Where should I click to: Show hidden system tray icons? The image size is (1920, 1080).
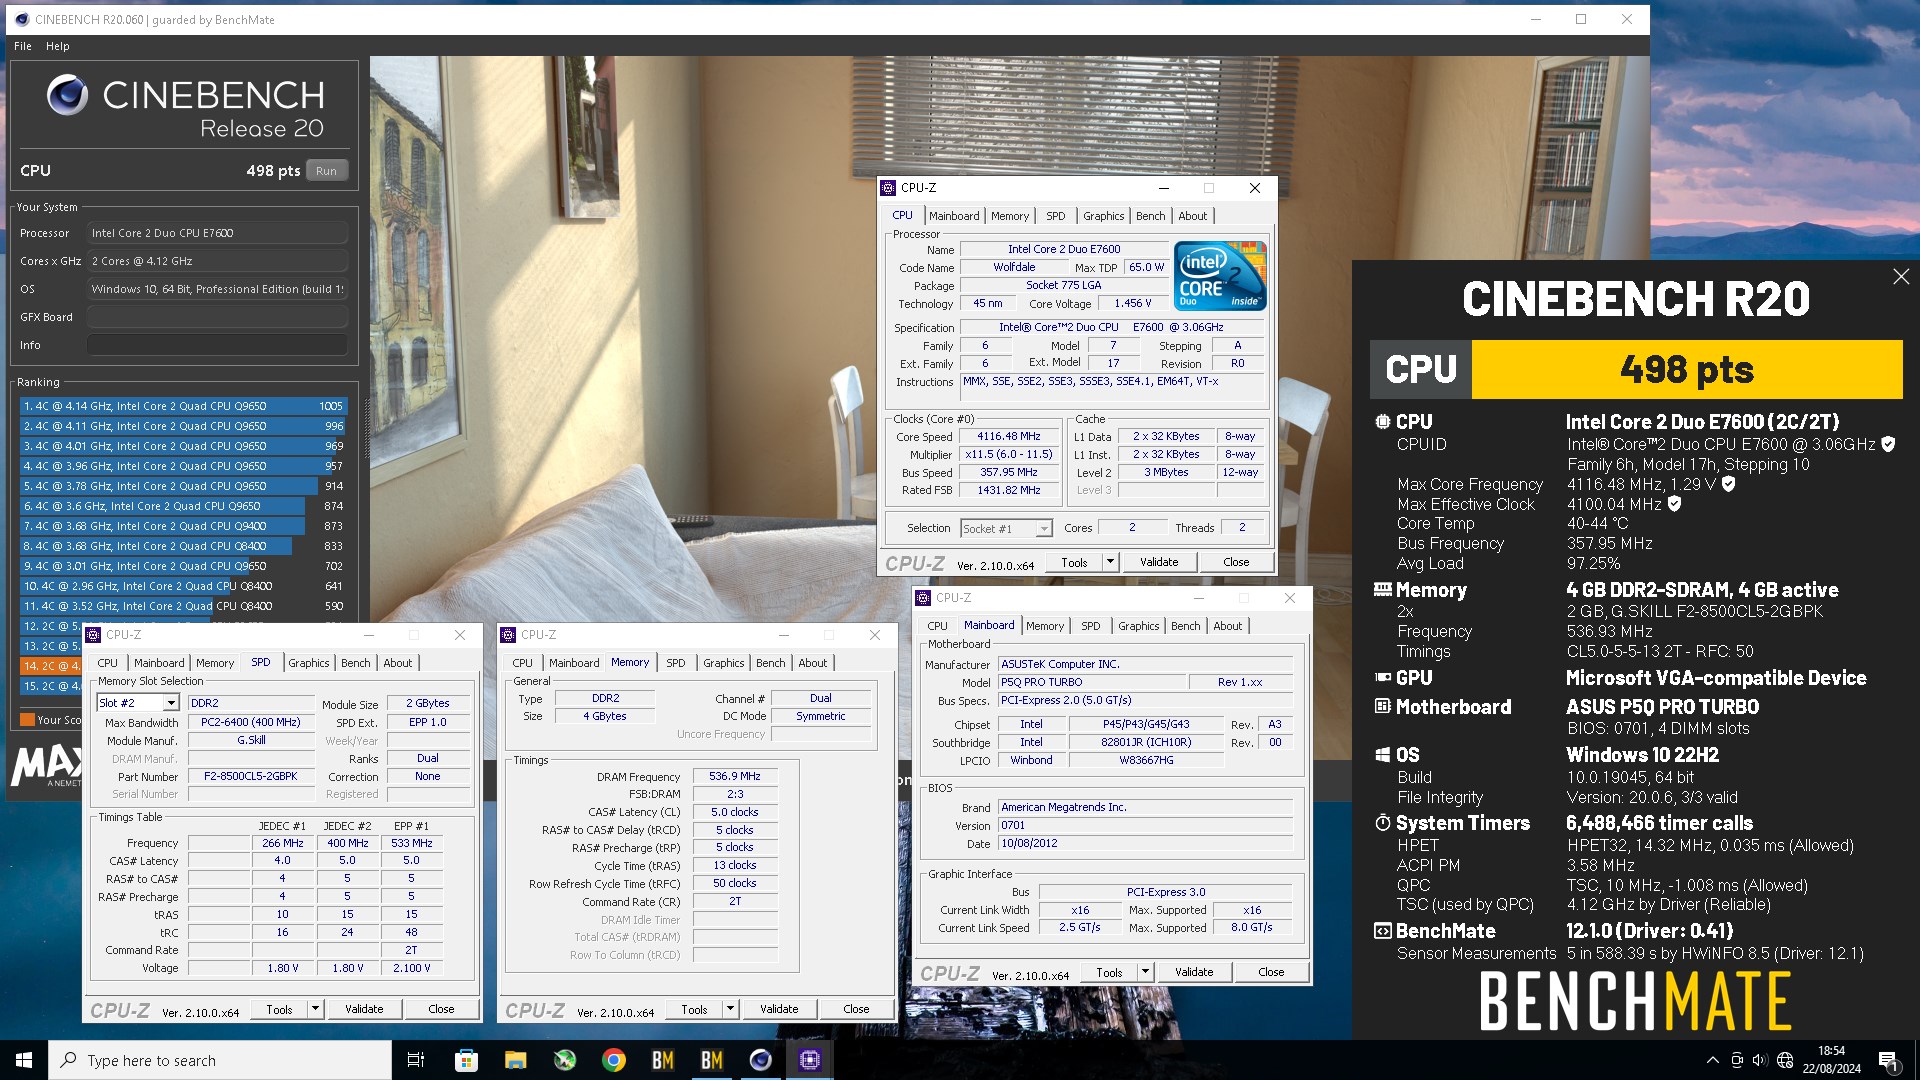pyautogui.click(x=1713, y=1060)
